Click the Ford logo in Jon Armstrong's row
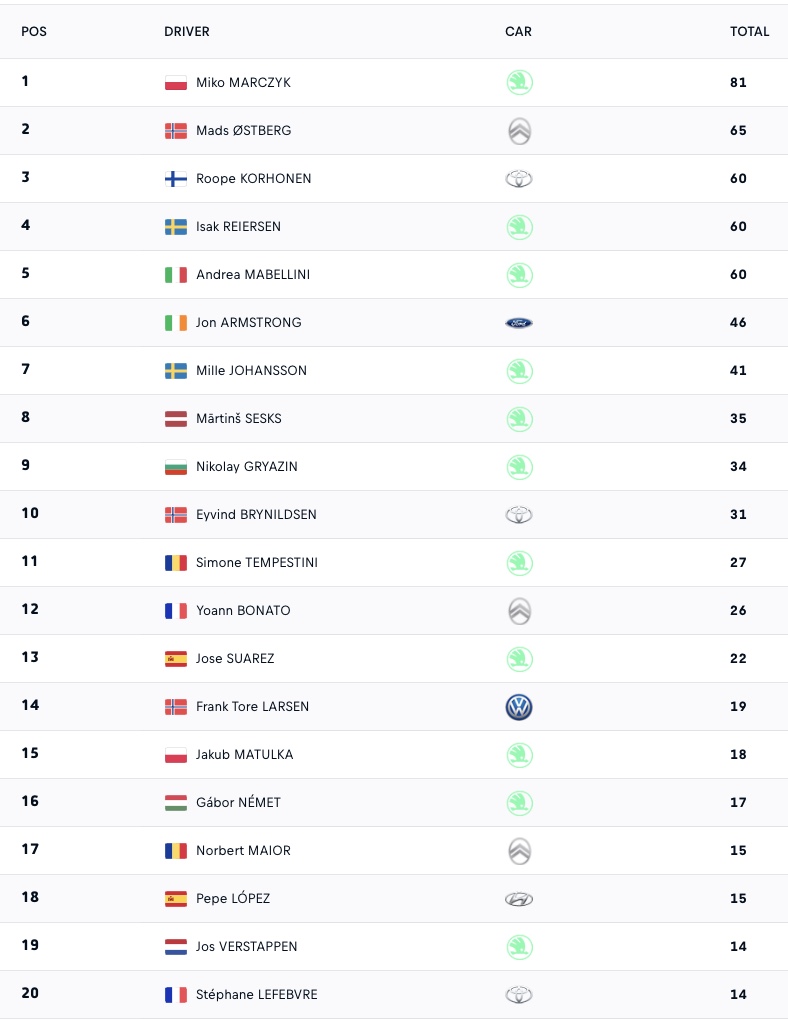Screen dimensions: 788x1020 tap(519, 323)
